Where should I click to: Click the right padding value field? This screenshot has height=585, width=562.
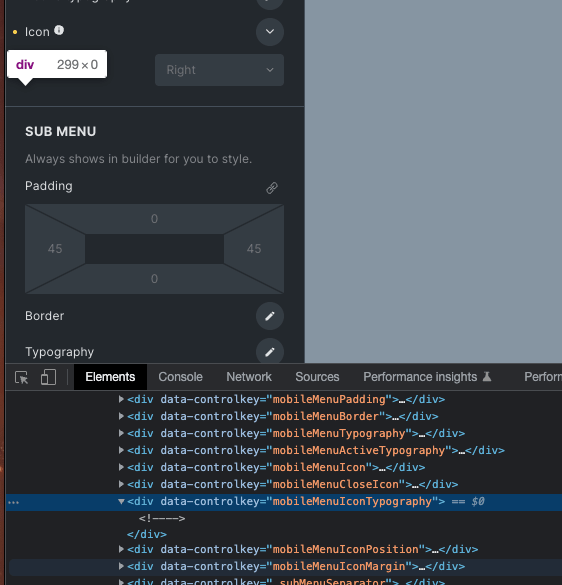coord(254,249)
